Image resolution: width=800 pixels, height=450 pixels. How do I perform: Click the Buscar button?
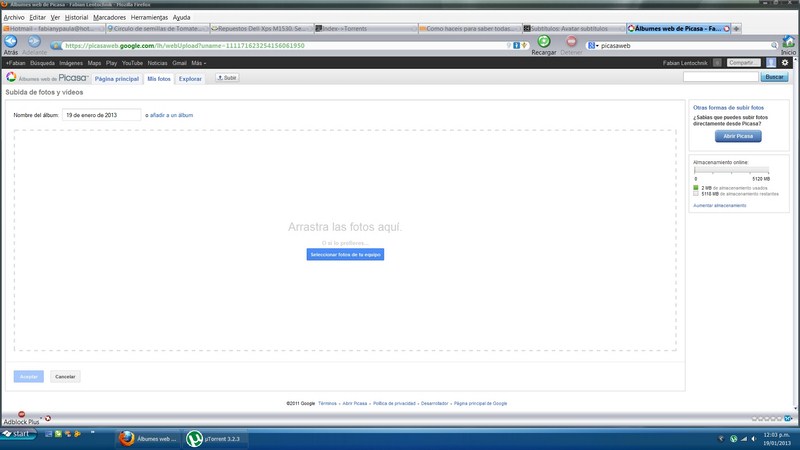(x=774, y=77)
